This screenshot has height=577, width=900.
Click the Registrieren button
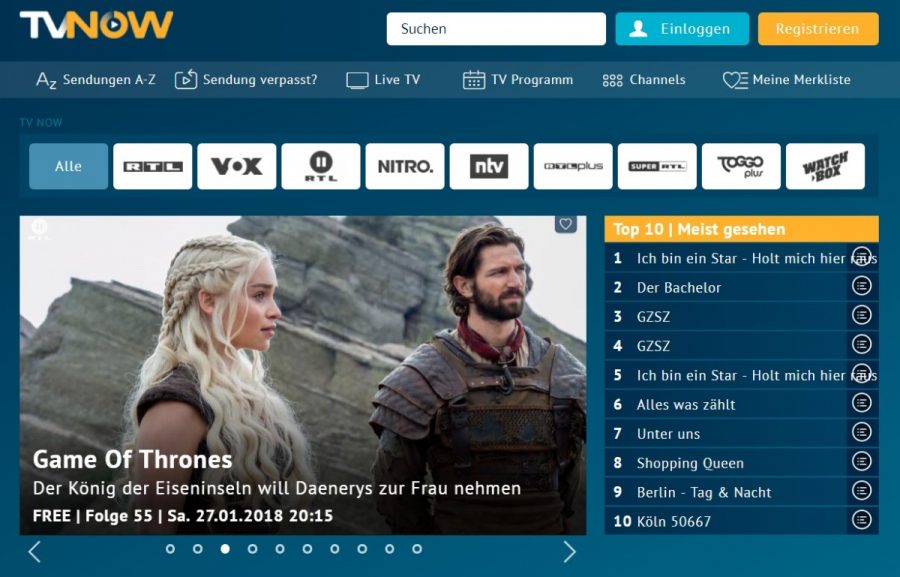coord(817,29)
